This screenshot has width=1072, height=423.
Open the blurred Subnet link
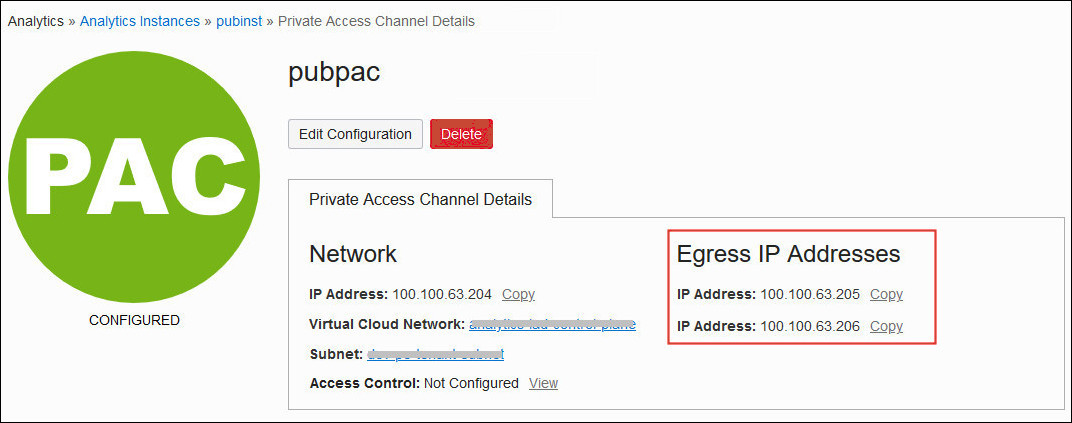[435, 354]
